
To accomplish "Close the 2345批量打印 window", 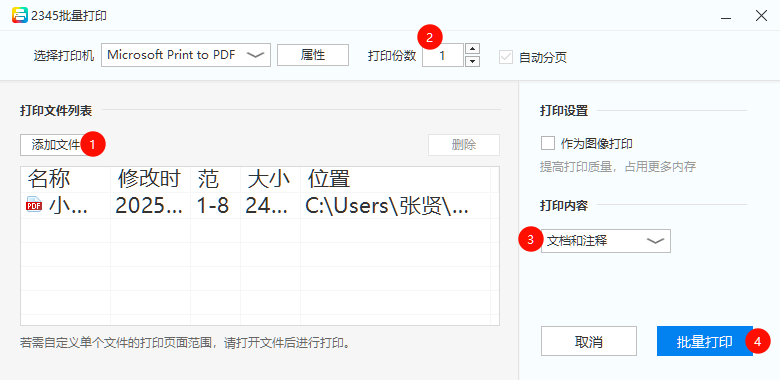I will (x=761, y=16).
